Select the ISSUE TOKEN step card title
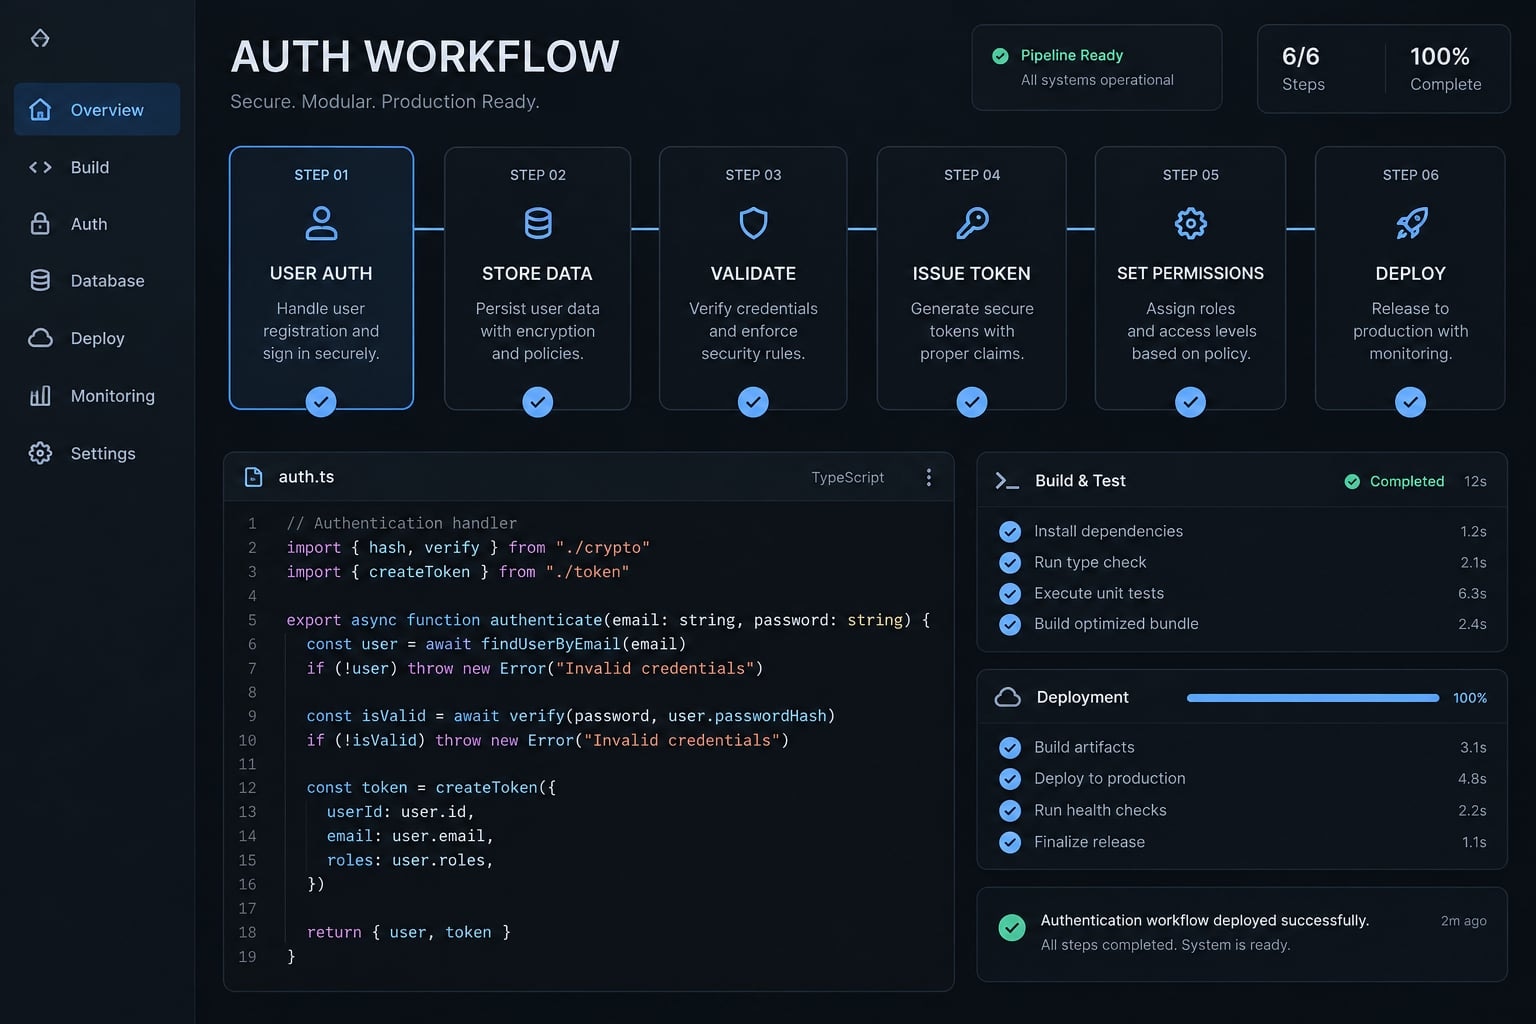 972,273
